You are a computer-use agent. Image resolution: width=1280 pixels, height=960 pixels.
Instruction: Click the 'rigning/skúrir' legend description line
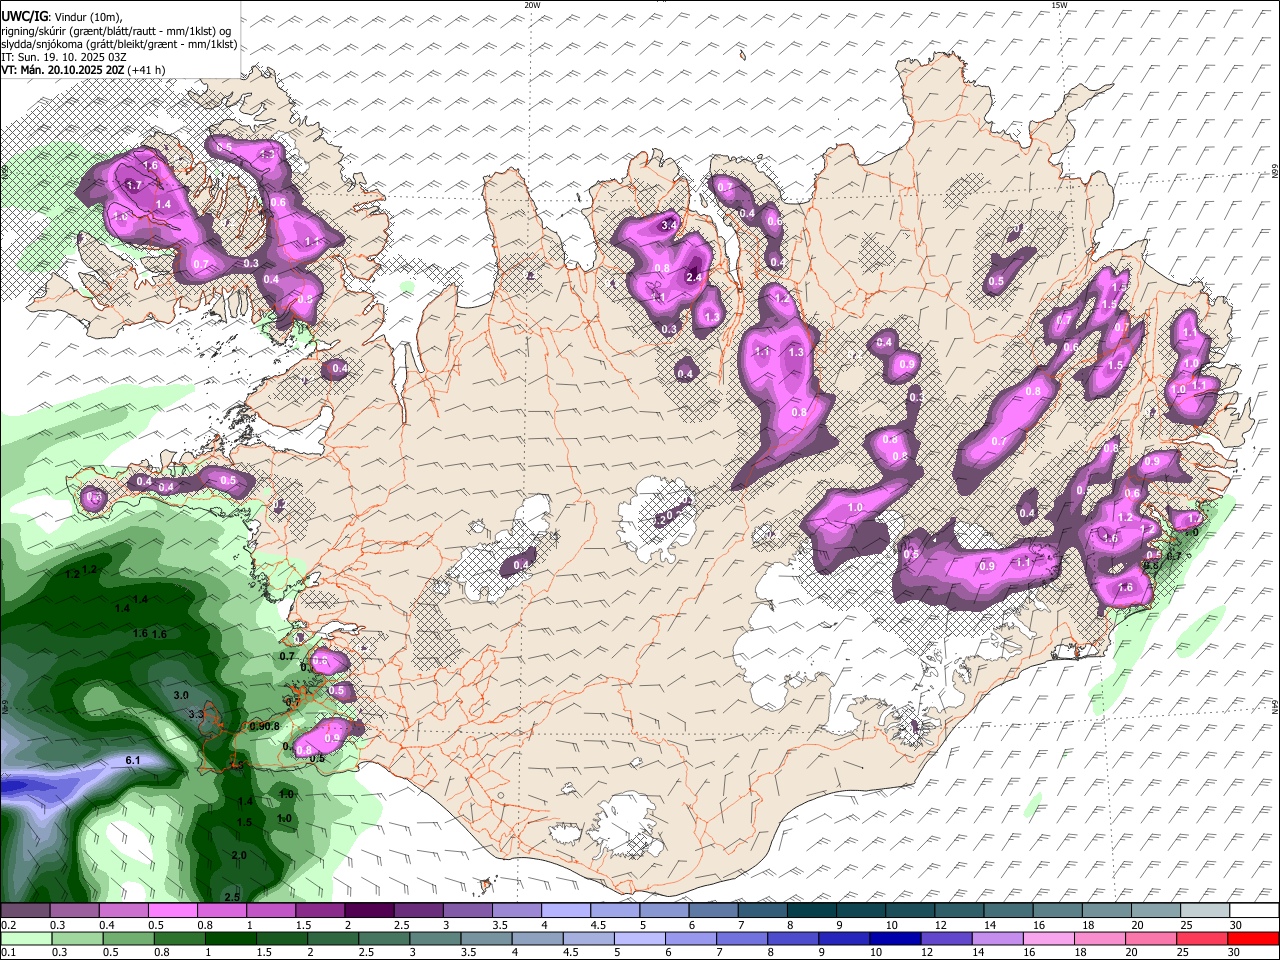tap(116, 31)
